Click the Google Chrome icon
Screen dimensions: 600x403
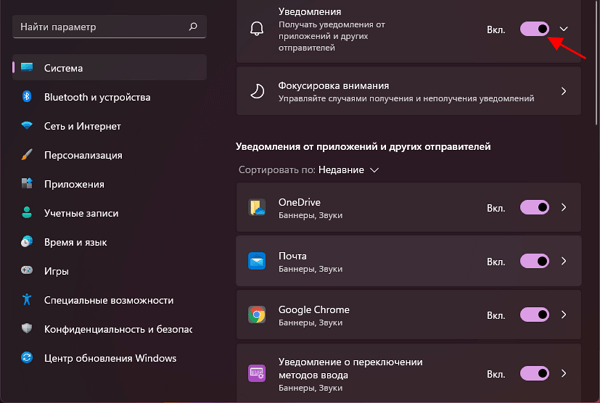257,315
